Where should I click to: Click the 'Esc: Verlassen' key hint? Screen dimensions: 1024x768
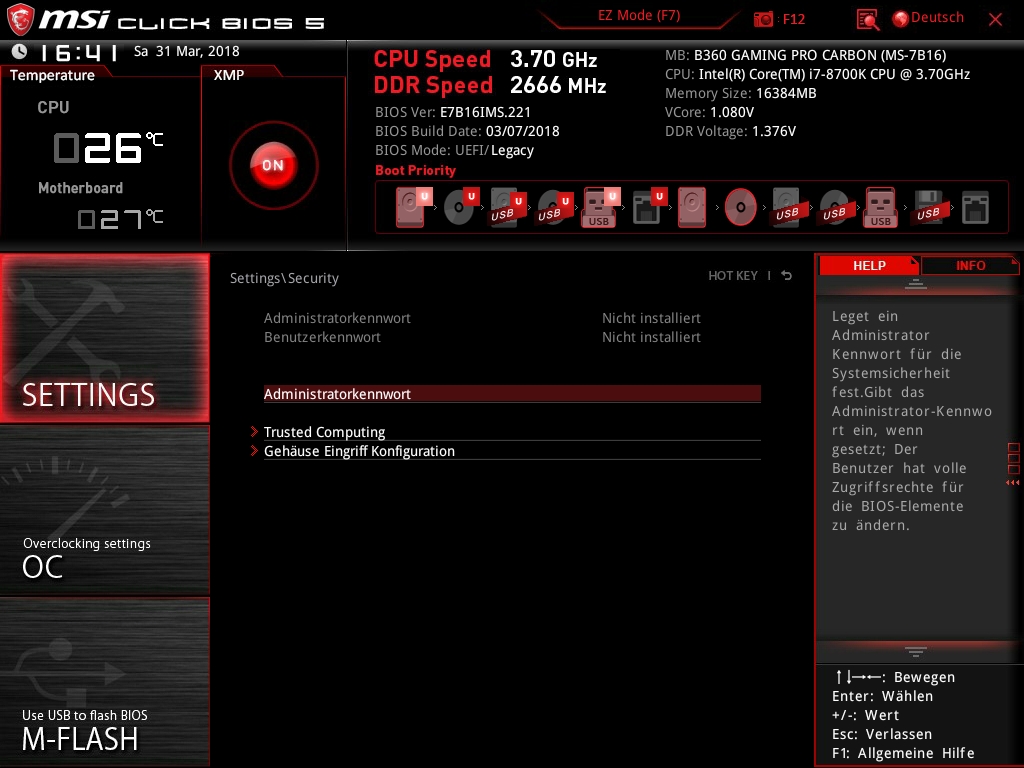coord(882,734)
